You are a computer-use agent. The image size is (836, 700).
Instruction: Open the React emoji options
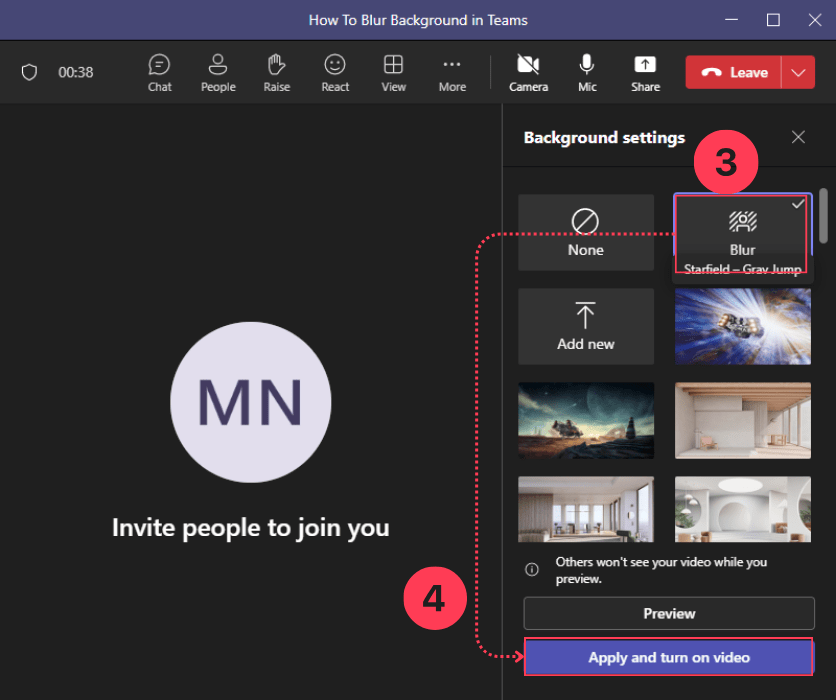[x=334, y=71]
